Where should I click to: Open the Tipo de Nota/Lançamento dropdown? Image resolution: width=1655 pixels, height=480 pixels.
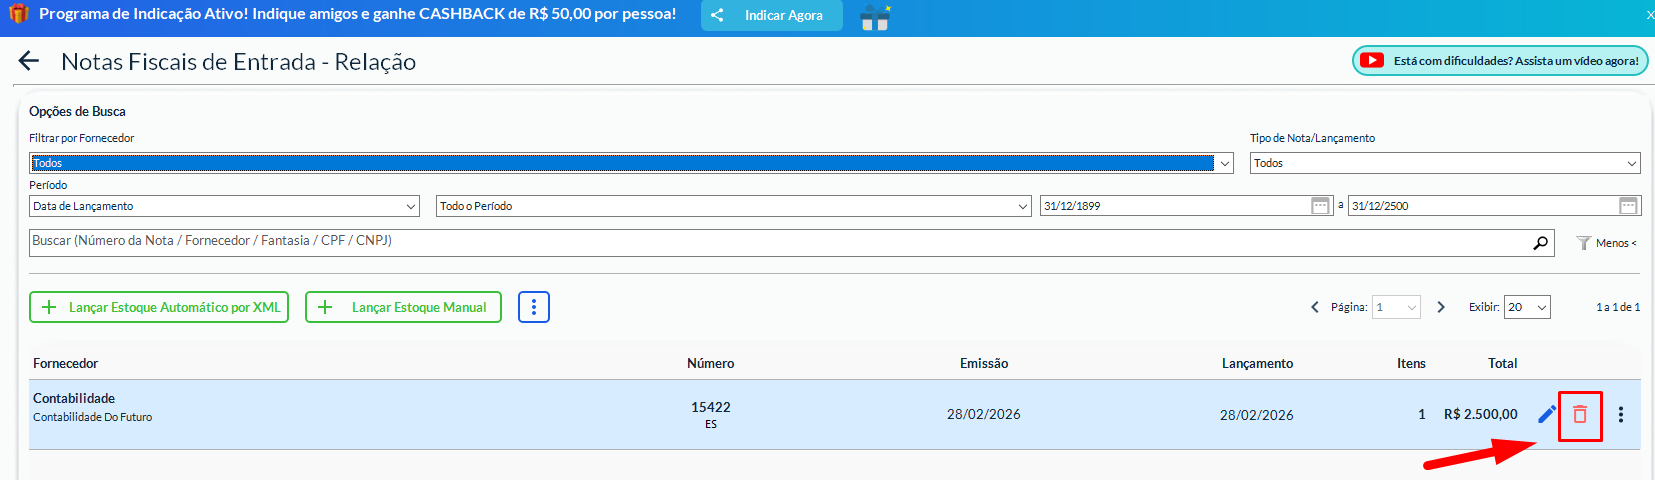[x=1444, y=163]
